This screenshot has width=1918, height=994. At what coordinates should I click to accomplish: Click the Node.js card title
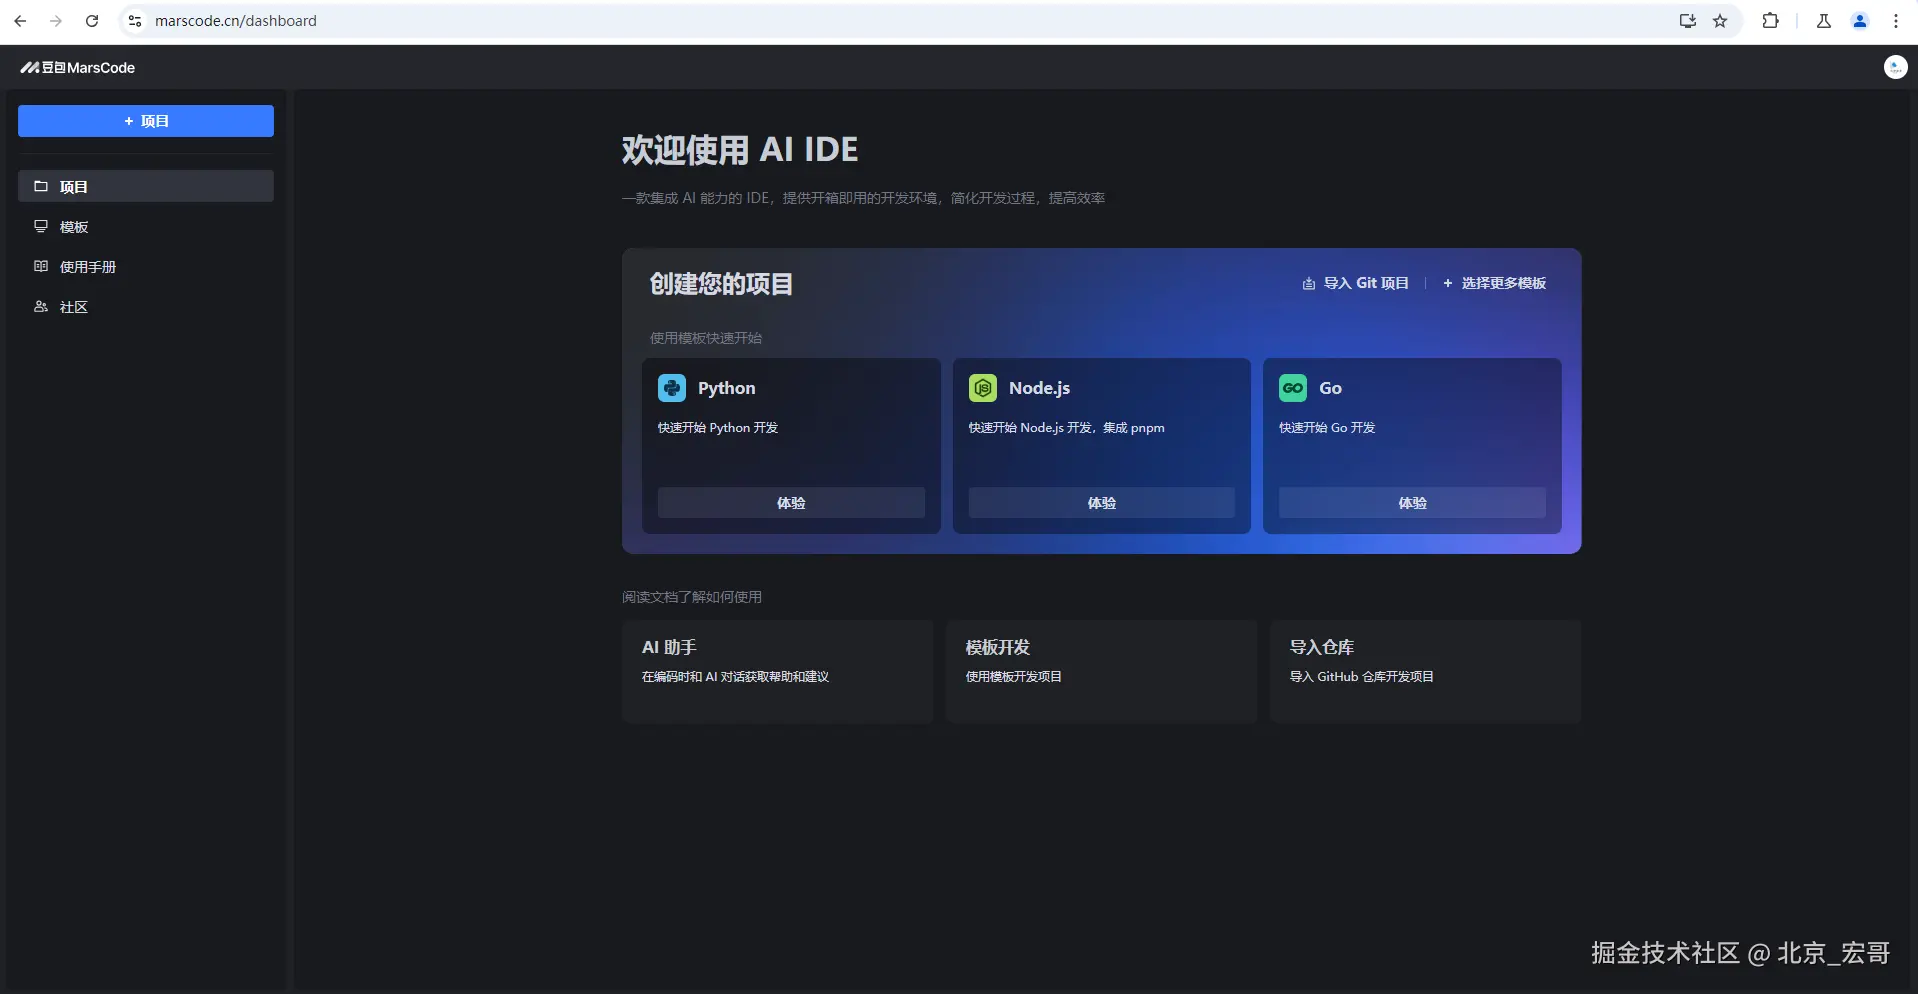pos(1039,388)
